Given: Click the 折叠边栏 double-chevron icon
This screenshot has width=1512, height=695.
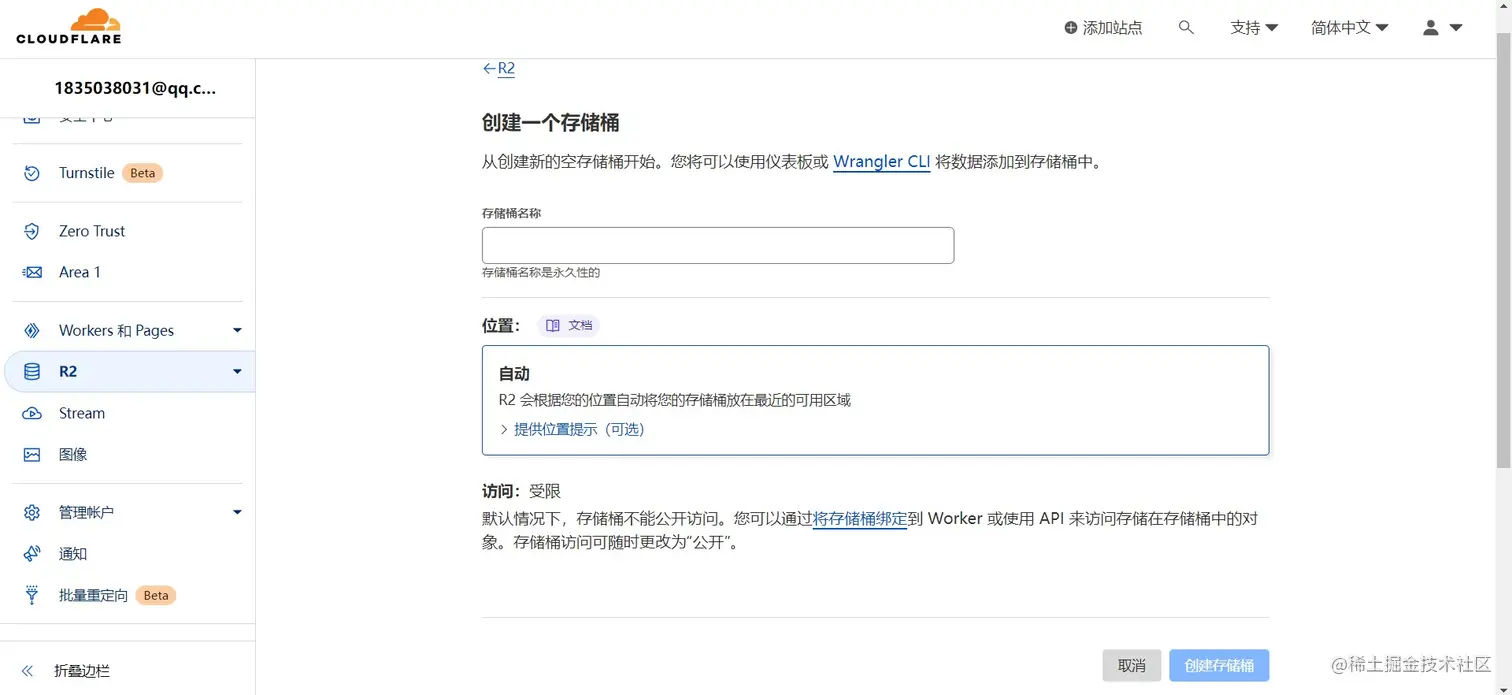Looking at the screenshot, I should click(x=28, y=671).
